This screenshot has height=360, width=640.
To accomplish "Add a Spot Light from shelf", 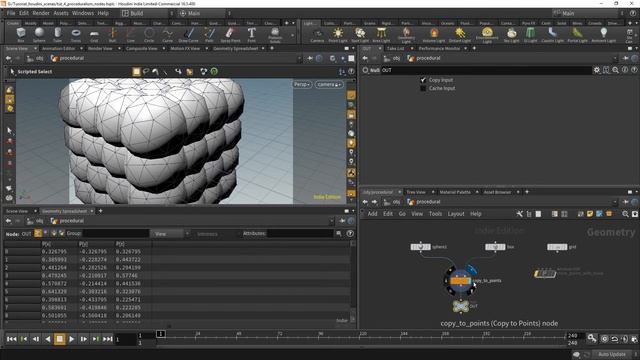I will click(x=360, y=35).
